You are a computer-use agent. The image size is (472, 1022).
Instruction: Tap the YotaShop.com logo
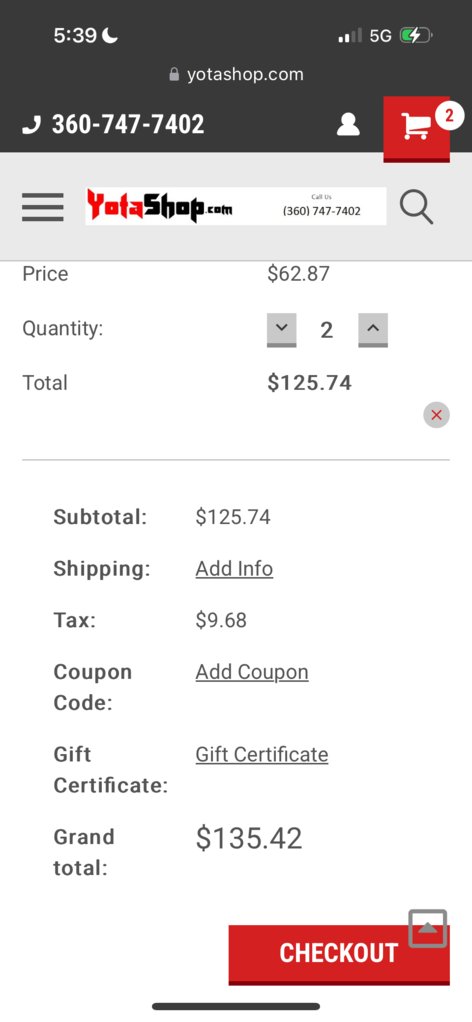[x=160, y=206]
